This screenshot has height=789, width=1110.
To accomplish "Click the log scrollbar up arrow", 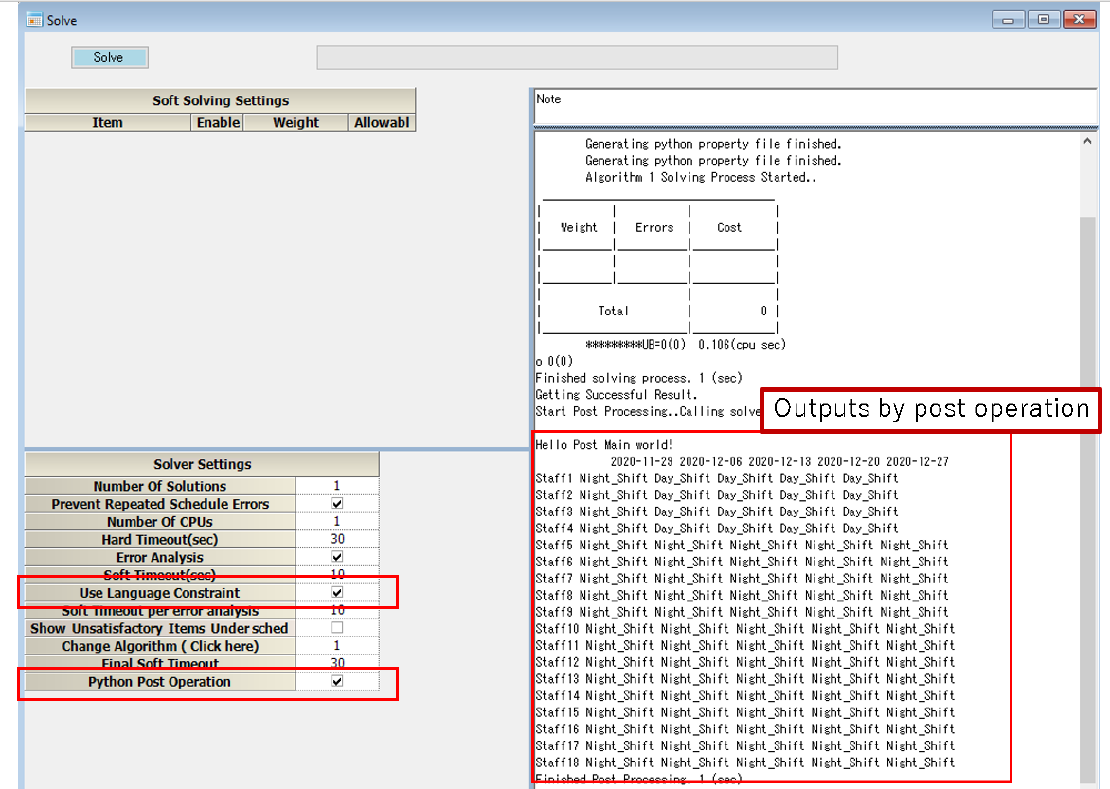I will [1088, 143].
